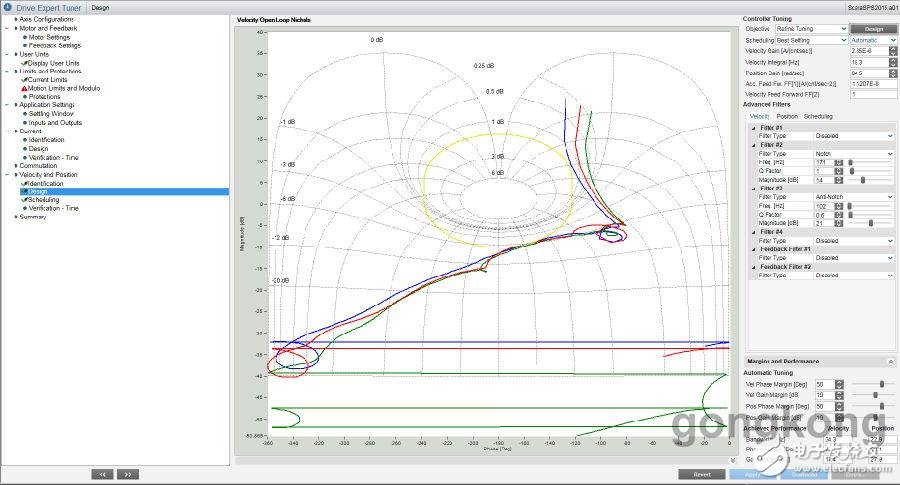900x485 pixels.
Task: Open the Scheduling Best Setting dropdown
Action: click(x=810, y=40)
